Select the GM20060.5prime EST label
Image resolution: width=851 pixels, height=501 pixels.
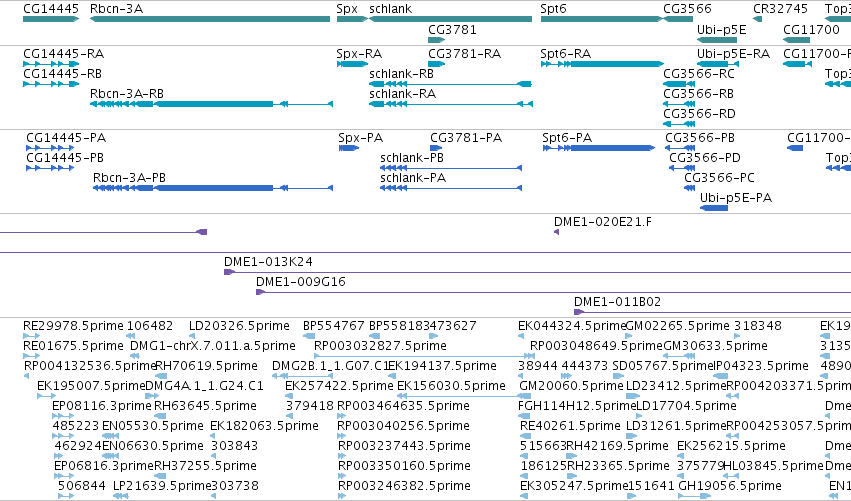(x=571, y=386)
